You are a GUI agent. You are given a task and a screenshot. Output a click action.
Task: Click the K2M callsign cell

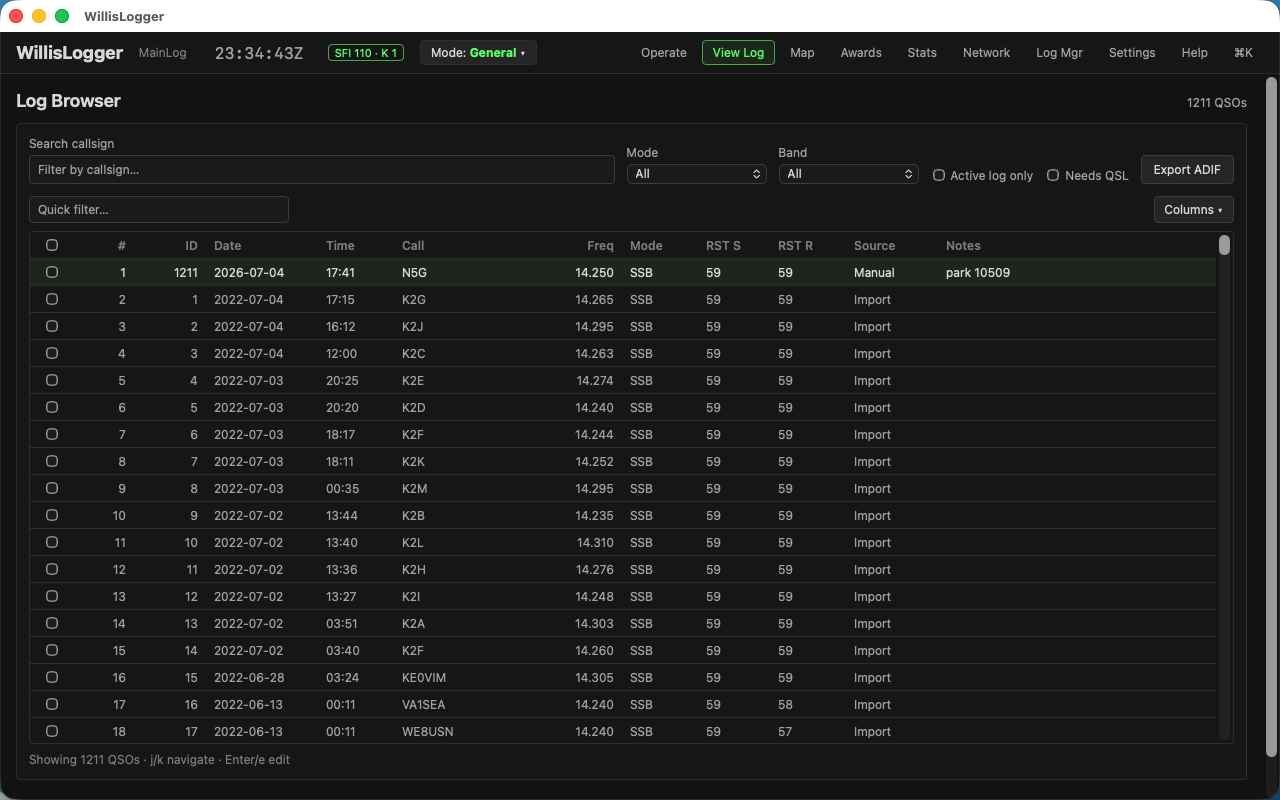415,488
